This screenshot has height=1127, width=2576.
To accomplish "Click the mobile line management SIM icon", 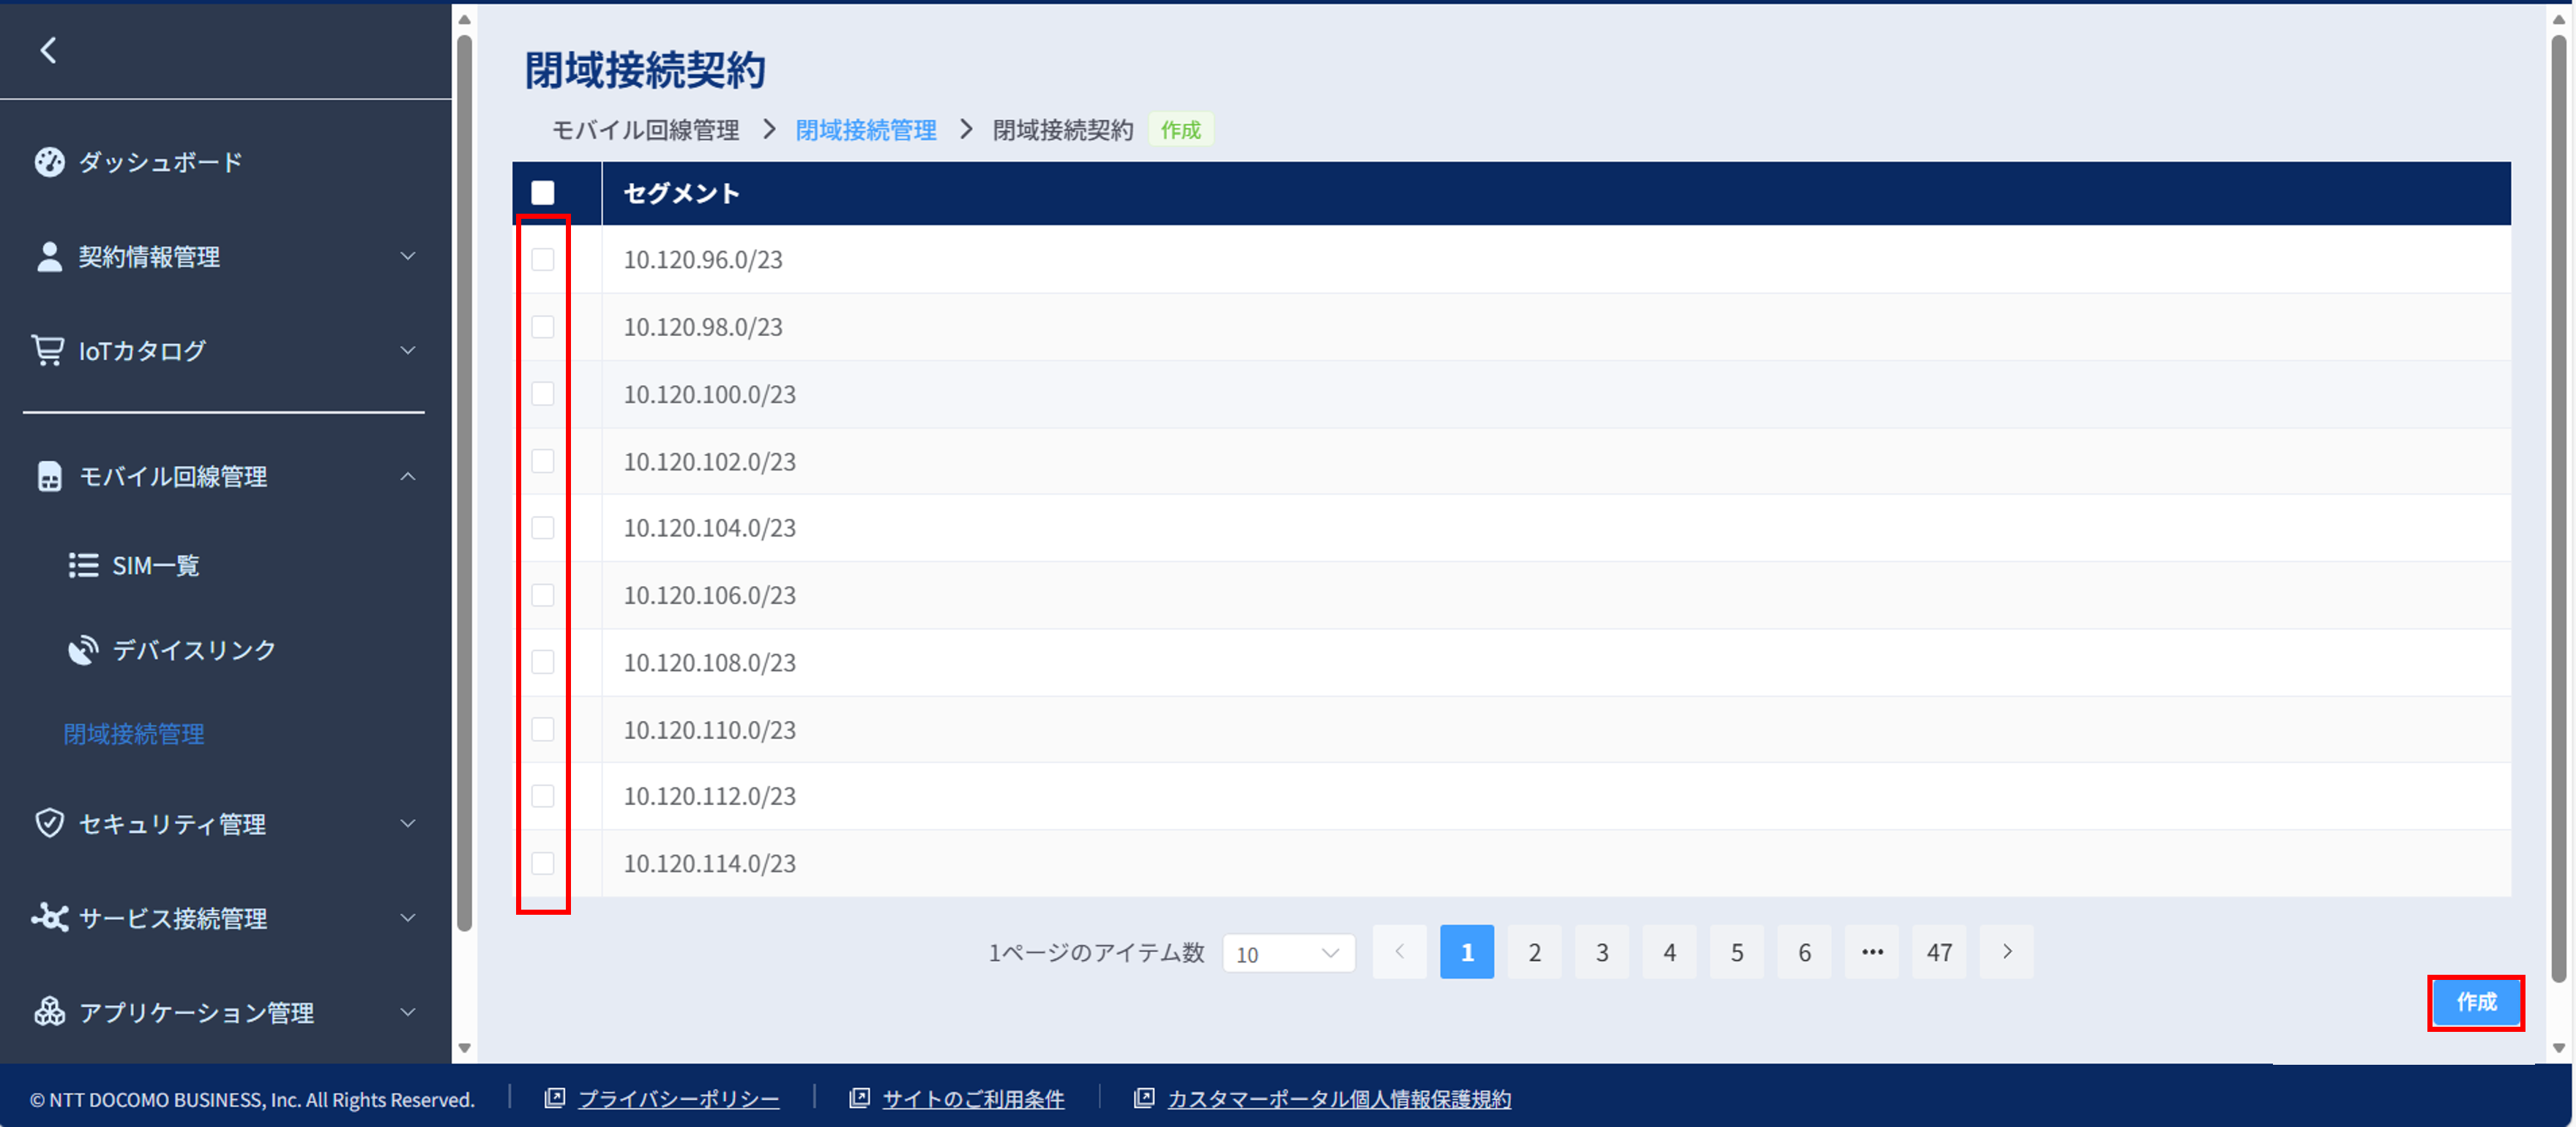I will [49, 476].
